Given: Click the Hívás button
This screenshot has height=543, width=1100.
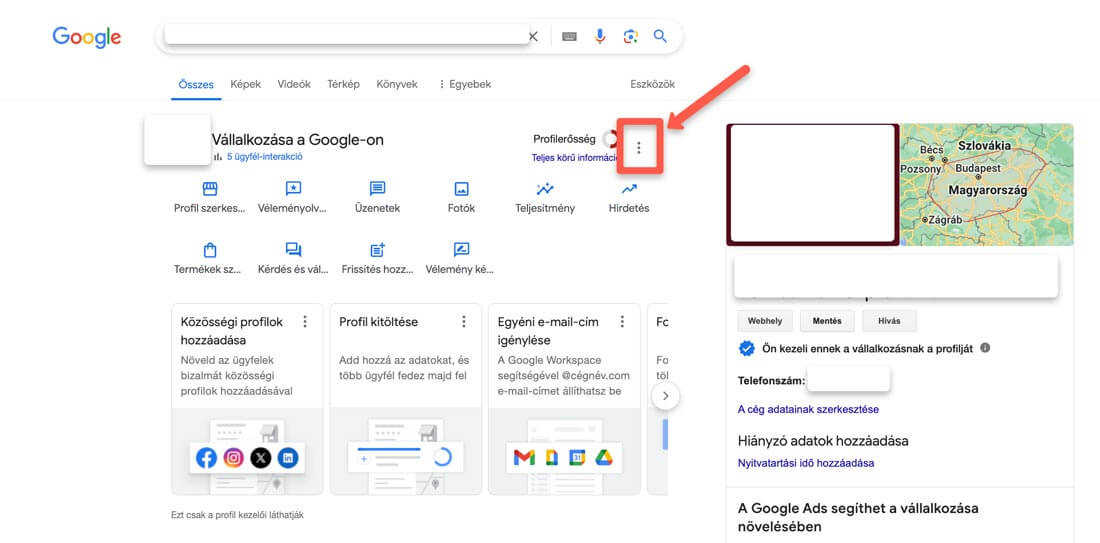Looking at the screenshot, I should [889, 321].
